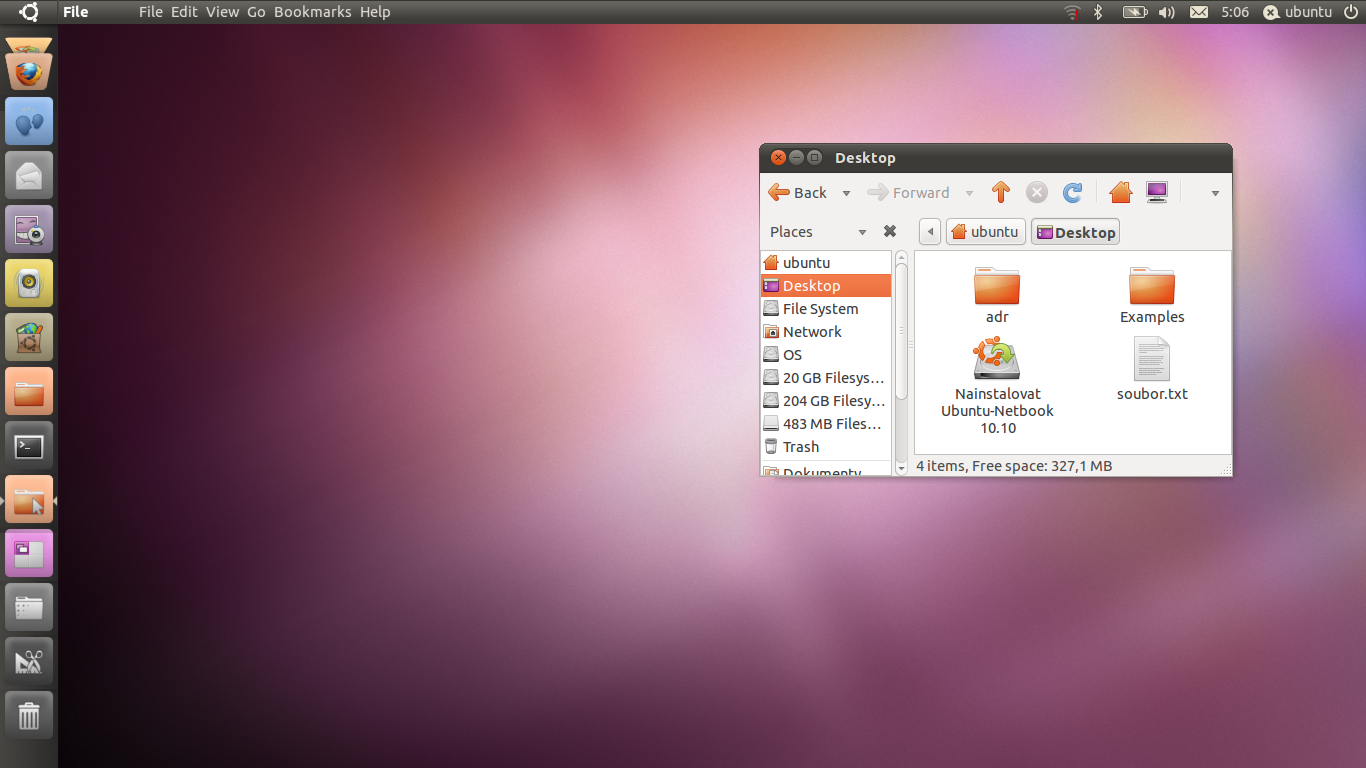Select 20 GB Filesystem in sidebar

(826, 377)
